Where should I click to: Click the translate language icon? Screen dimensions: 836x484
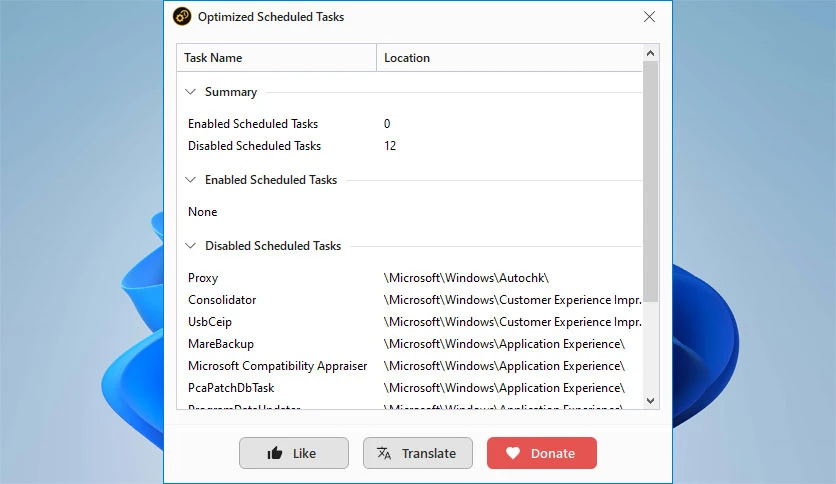pos(384,453)
